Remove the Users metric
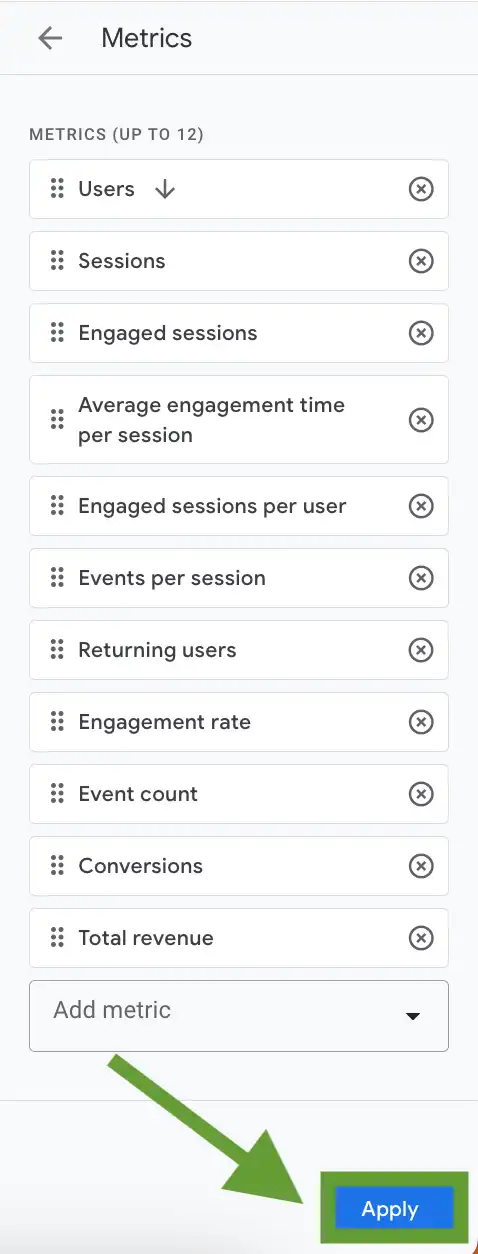The height and width of the screenshot is (1254, 478). [421, 189]
